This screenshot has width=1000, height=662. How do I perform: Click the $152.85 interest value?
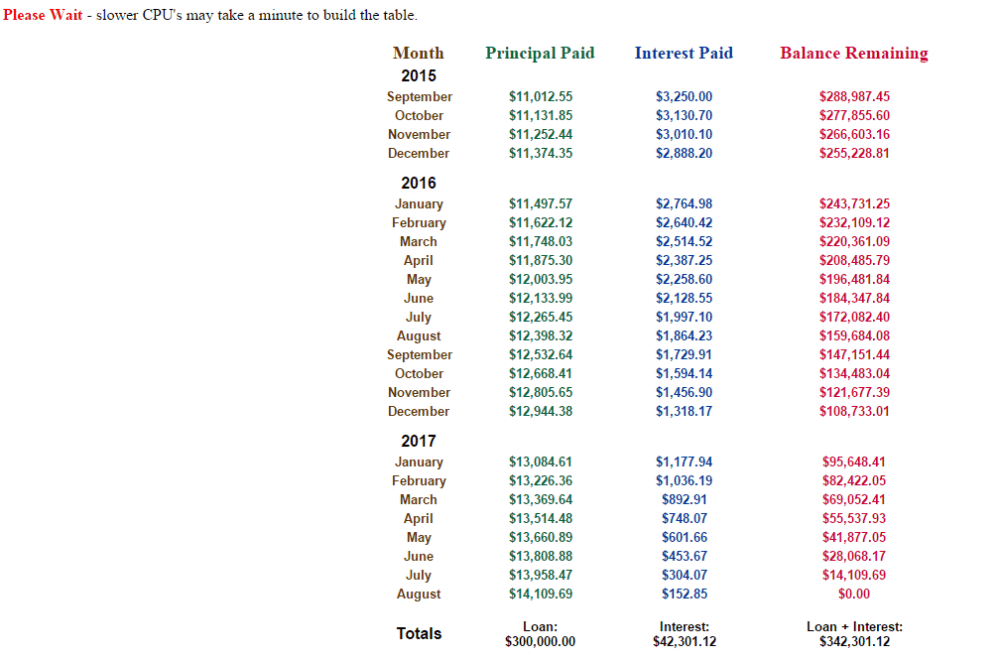coord(684,594)
